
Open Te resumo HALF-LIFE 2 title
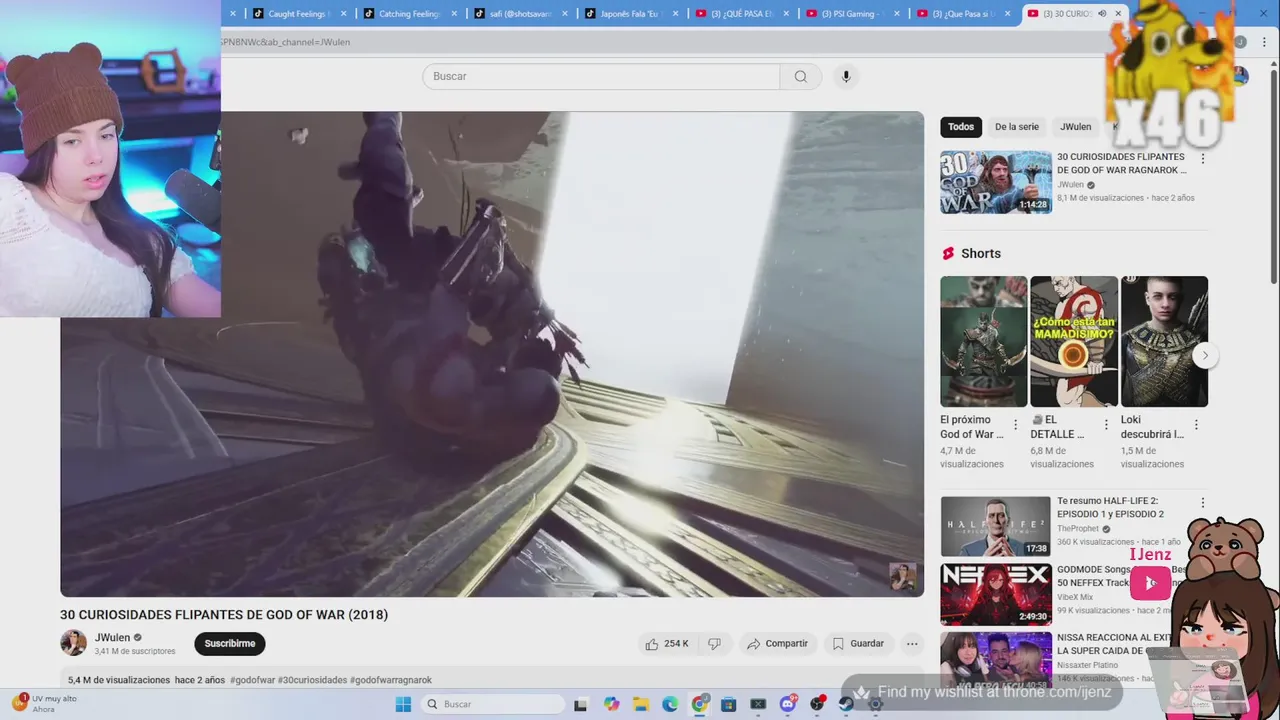[1110, 507]
